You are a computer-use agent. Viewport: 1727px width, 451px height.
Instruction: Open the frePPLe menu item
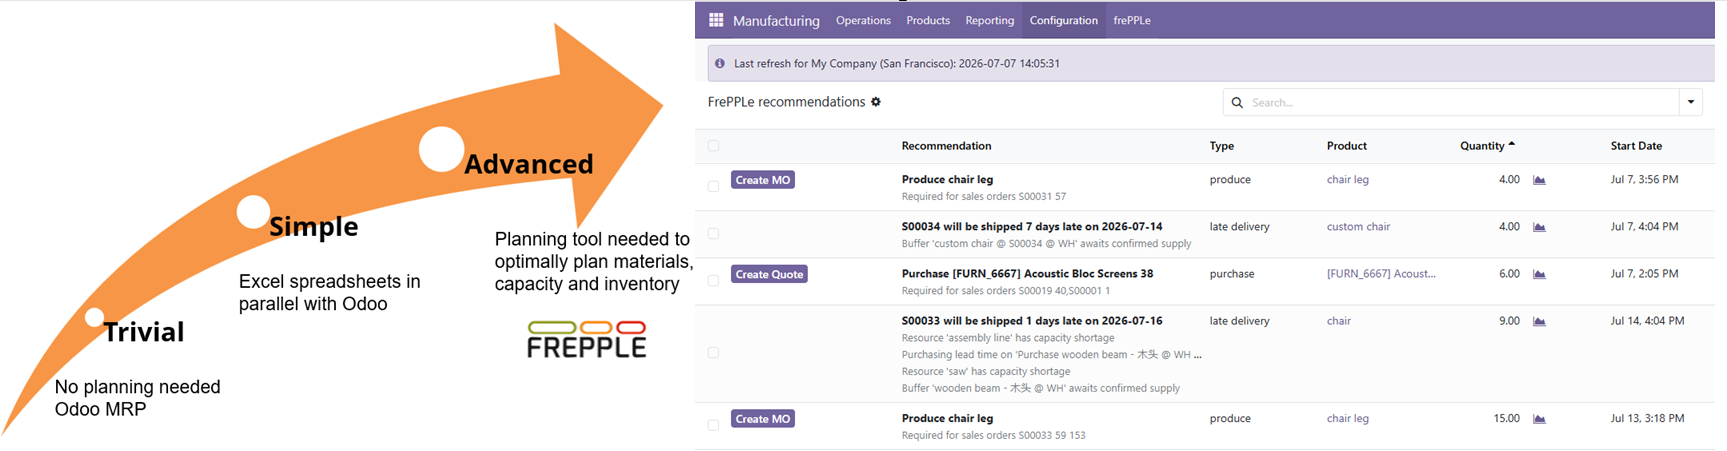point(1131,20)
